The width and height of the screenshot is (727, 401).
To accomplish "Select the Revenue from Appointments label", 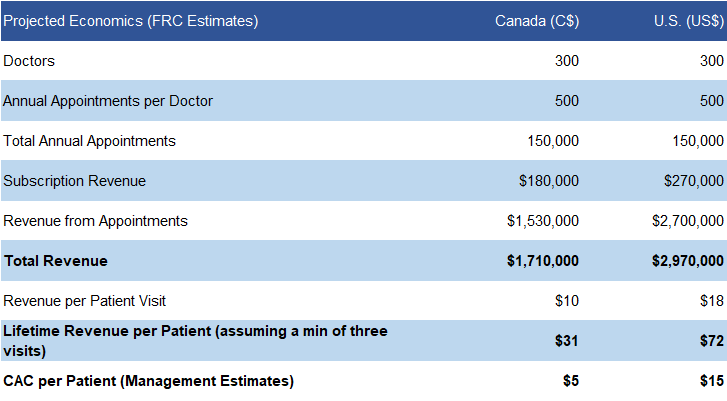I will pos(96,220).
